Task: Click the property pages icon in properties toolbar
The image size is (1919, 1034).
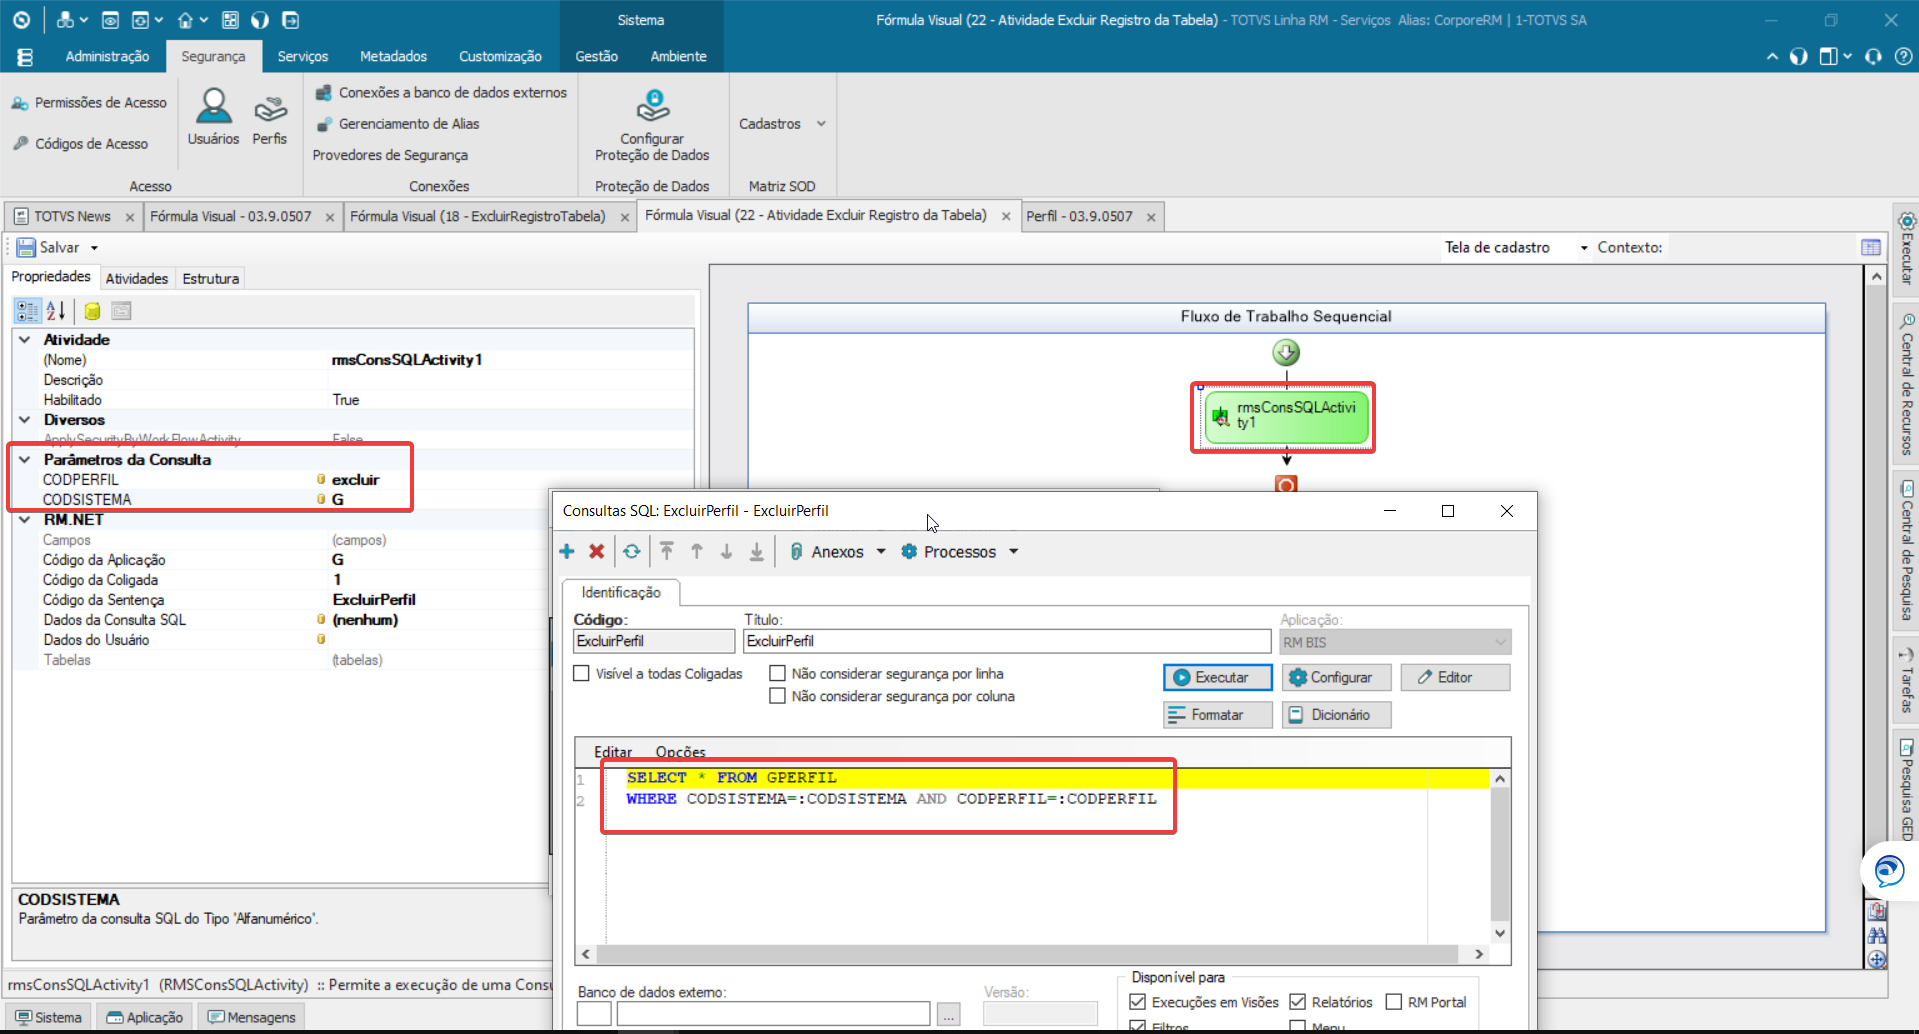Action: [121, 311]
